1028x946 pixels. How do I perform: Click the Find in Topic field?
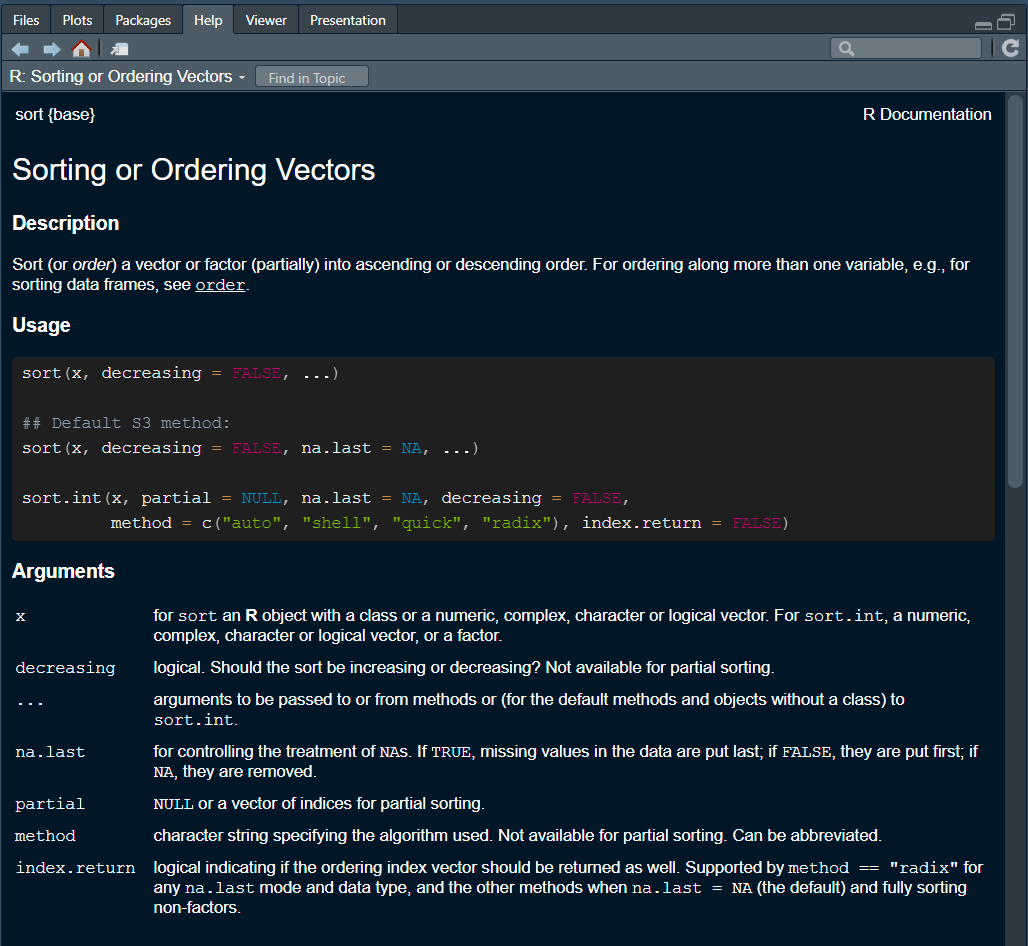[x=312, y=78]
